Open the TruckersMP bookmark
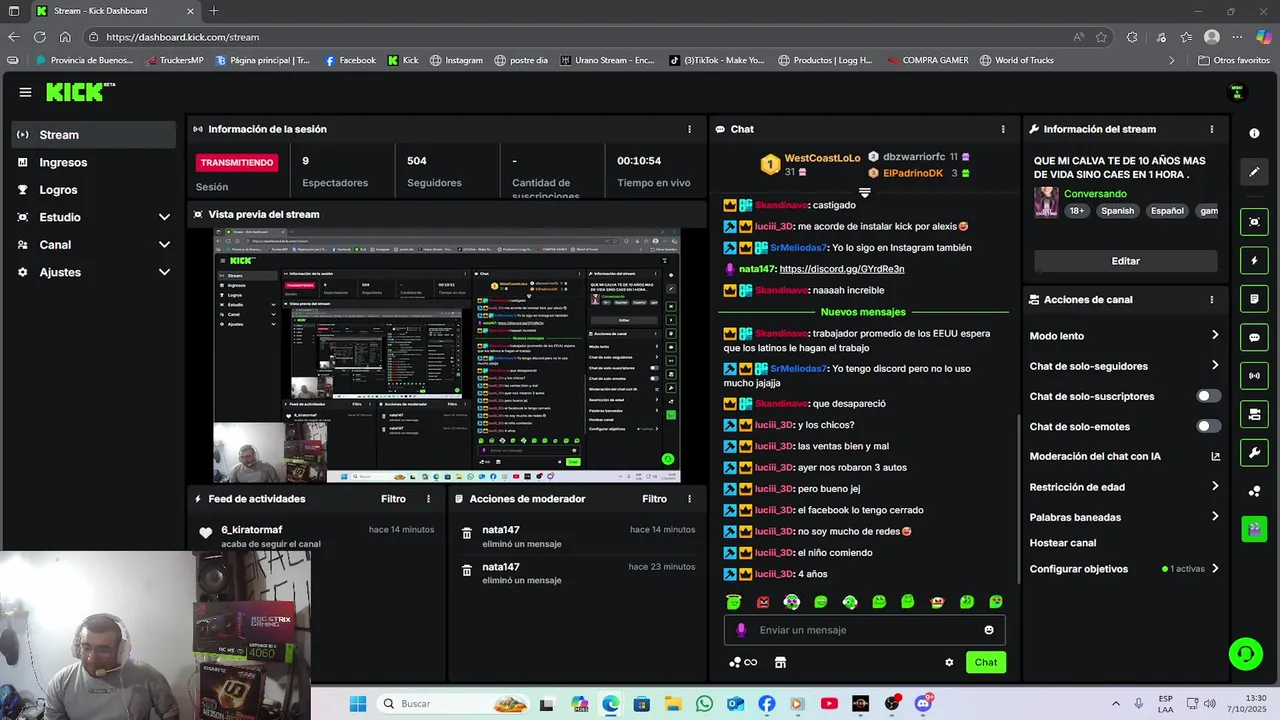This screenshot has height=720, width=1280. click(x=173, y=60)
